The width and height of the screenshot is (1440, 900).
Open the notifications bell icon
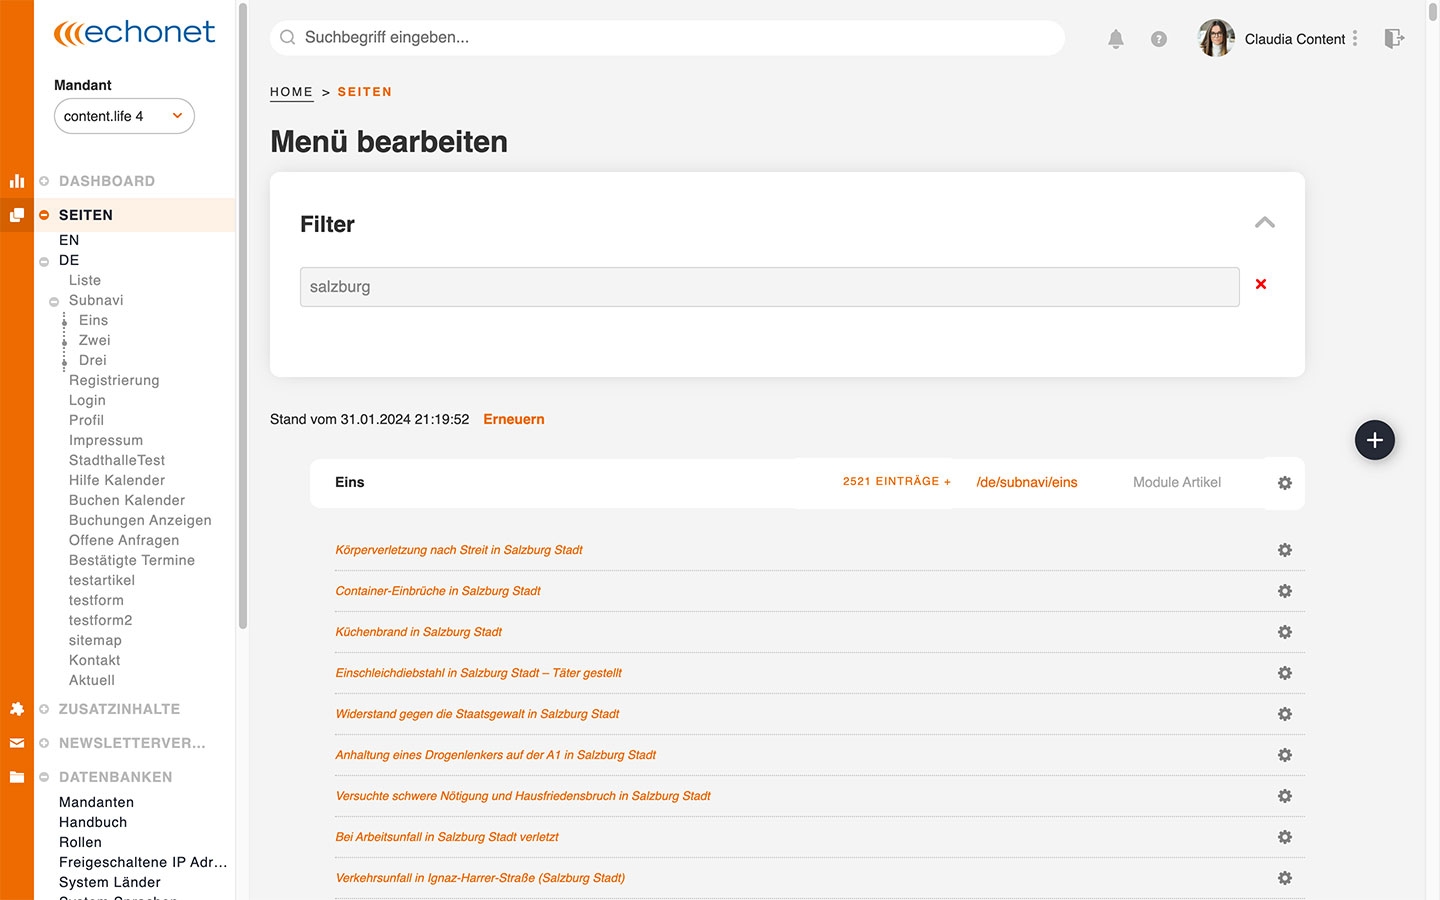[1116, 39]
